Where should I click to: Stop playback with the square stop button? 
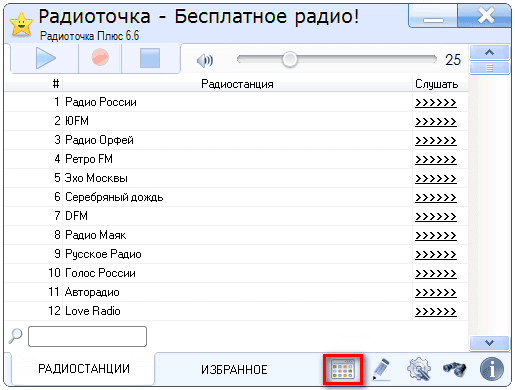click(x=150, y=58)
